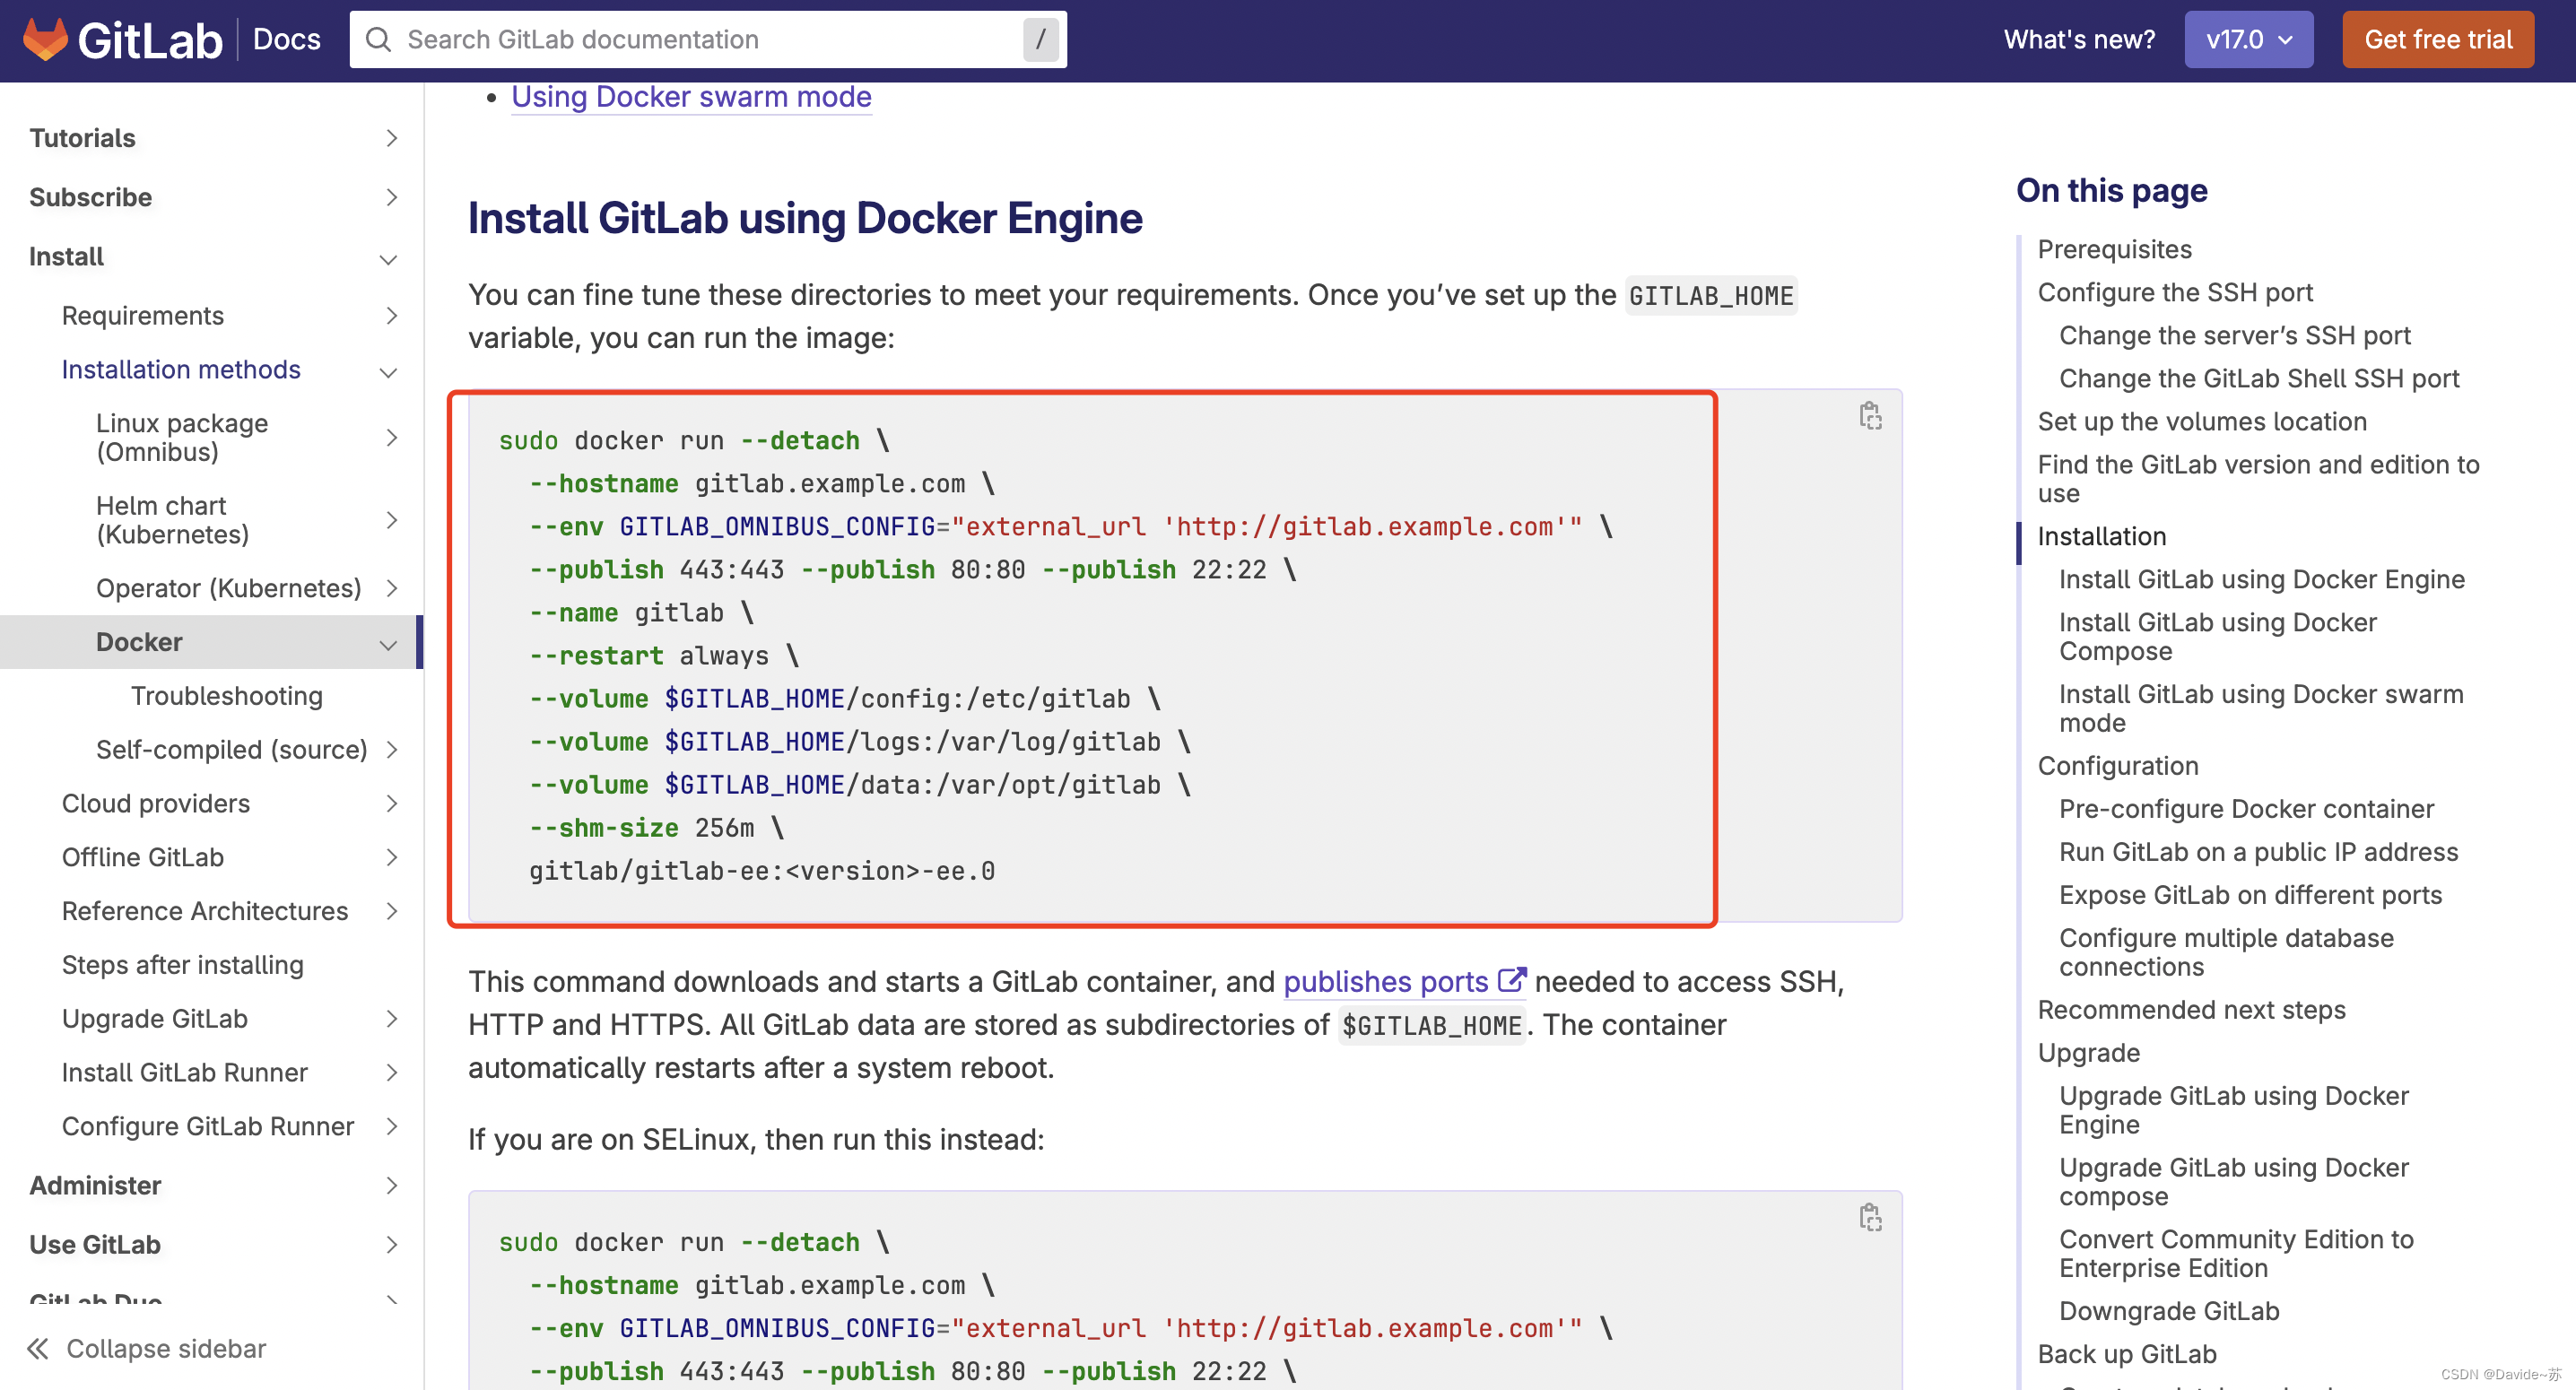Copy the first docker run code block

1870,416
